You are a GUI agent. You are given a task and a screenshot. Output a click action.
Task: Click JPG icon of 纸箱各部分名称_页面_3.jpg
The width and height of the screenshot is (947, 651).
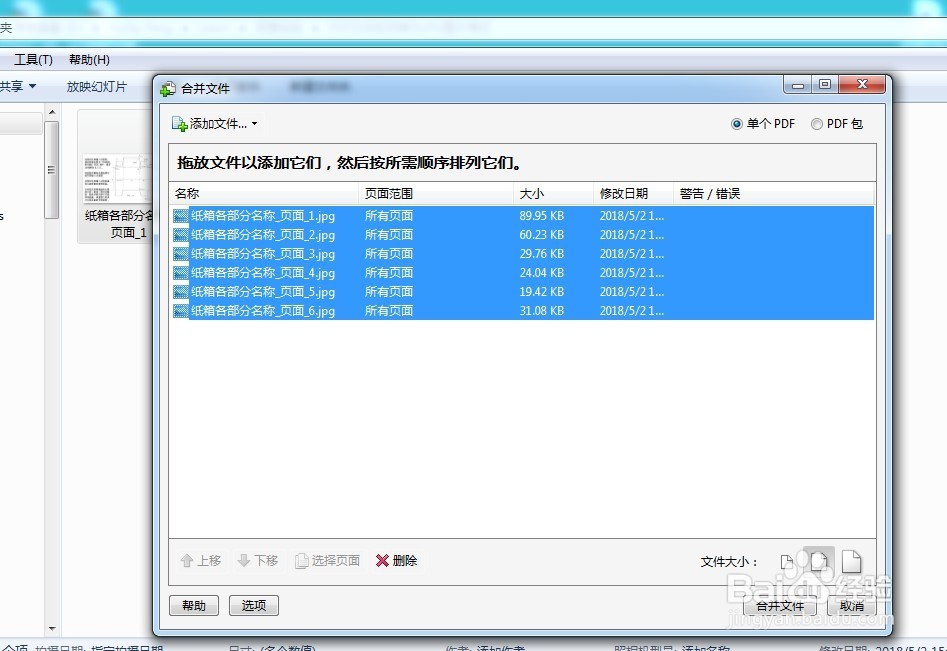[181, 254]
